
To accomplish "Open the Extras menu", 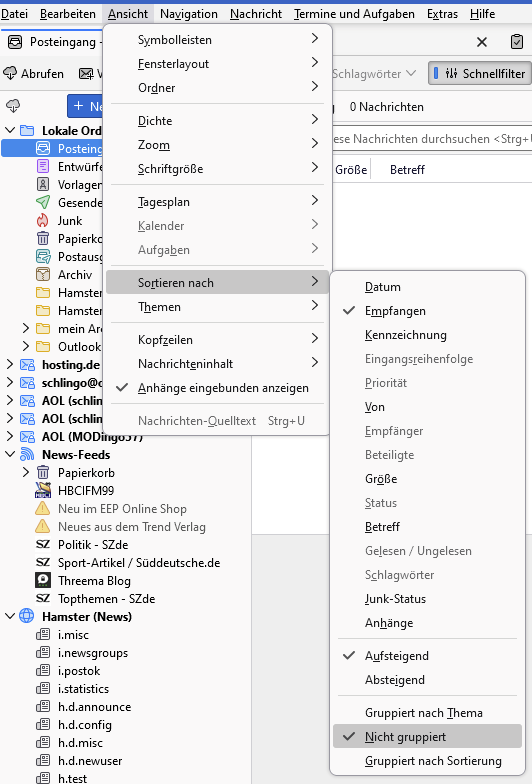I will point(442,14).
